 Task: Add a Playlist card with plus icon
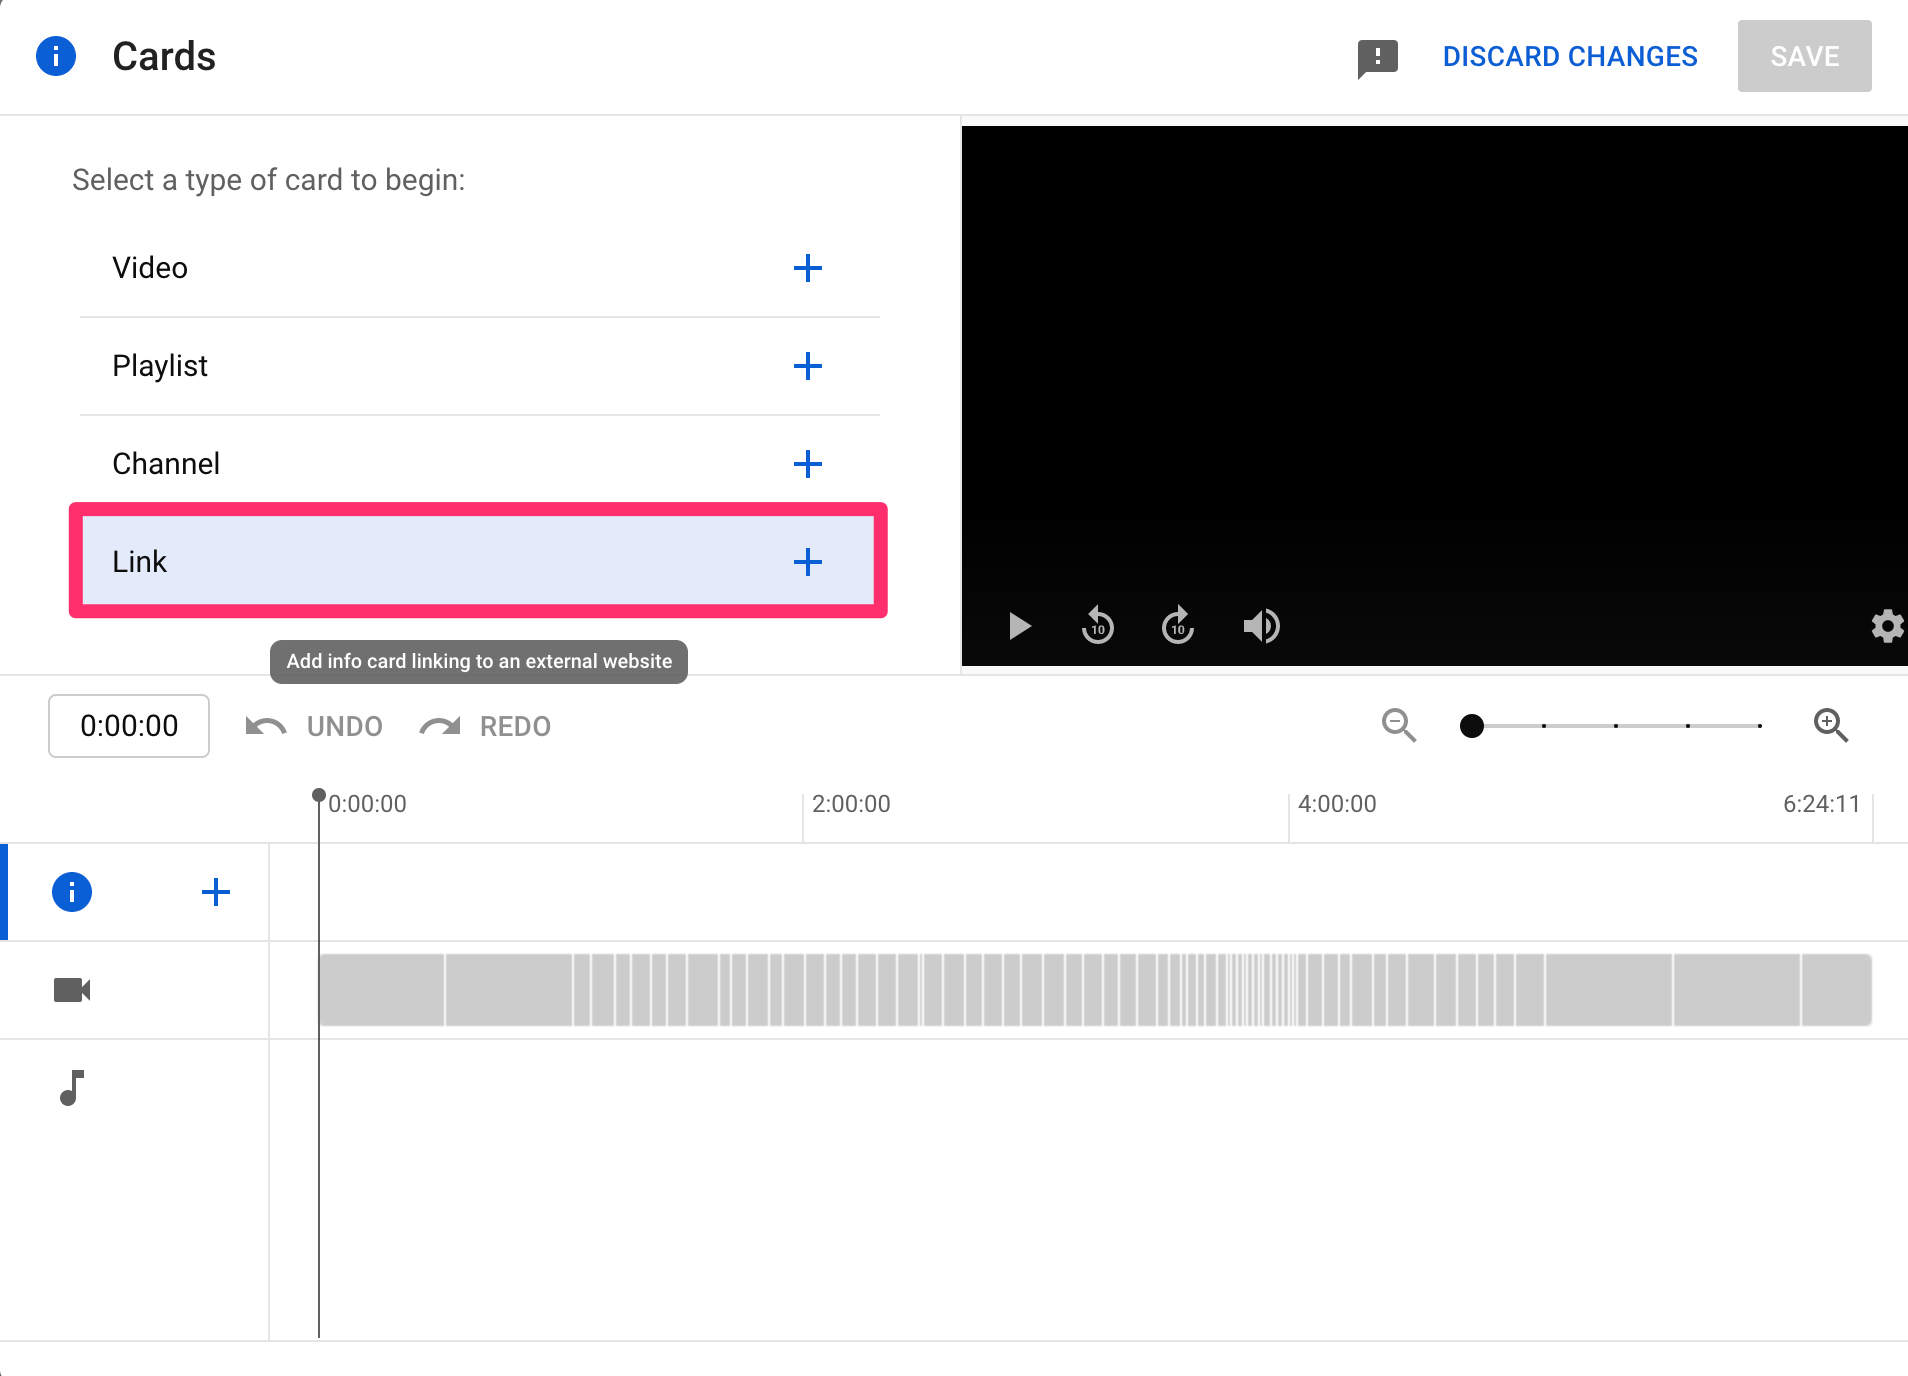[808, 366]
